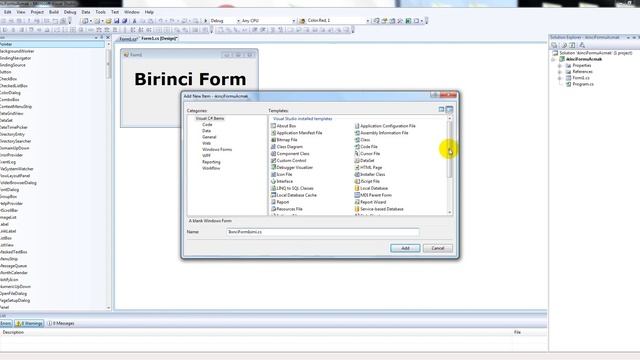
Task: Open the Debug menu
Action: 70,12
